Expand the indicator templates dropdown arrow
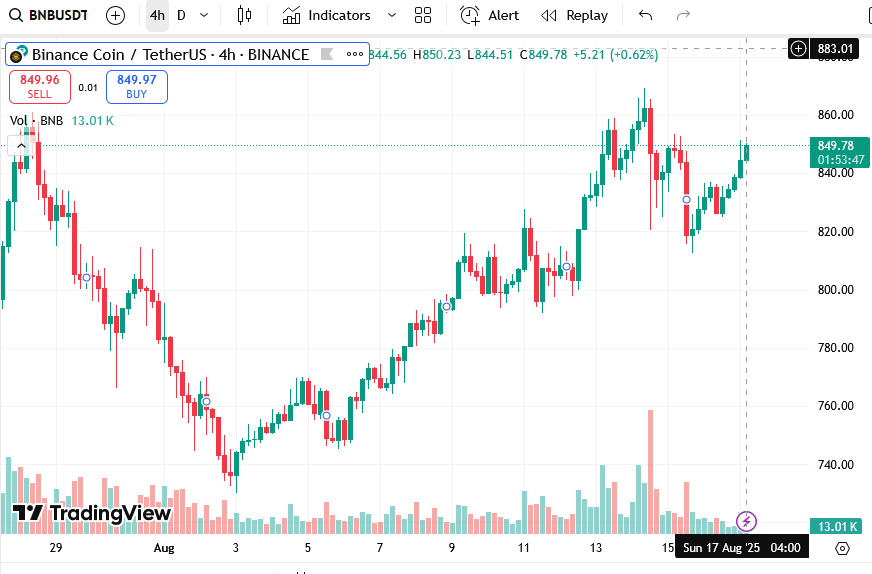Screen dimensions: 872x574 coord(391,15)
